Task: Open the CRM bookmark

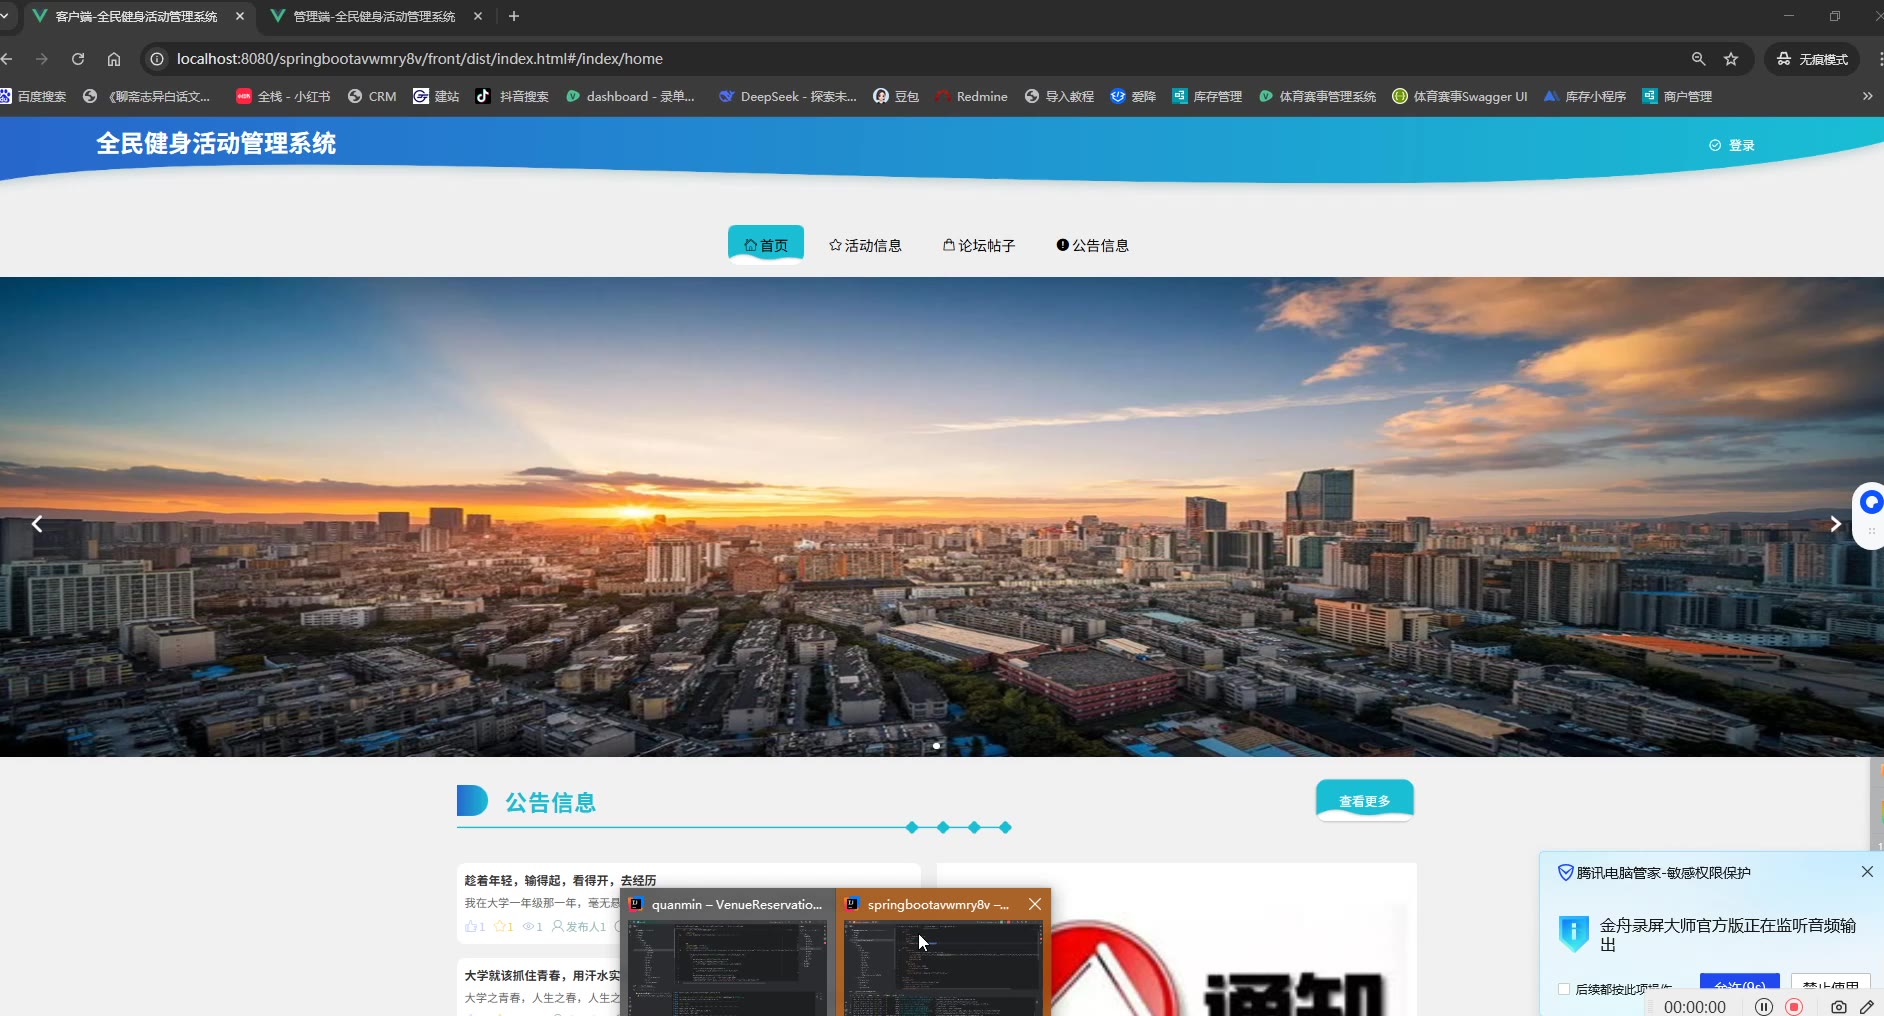Action: tap(372, 96)
